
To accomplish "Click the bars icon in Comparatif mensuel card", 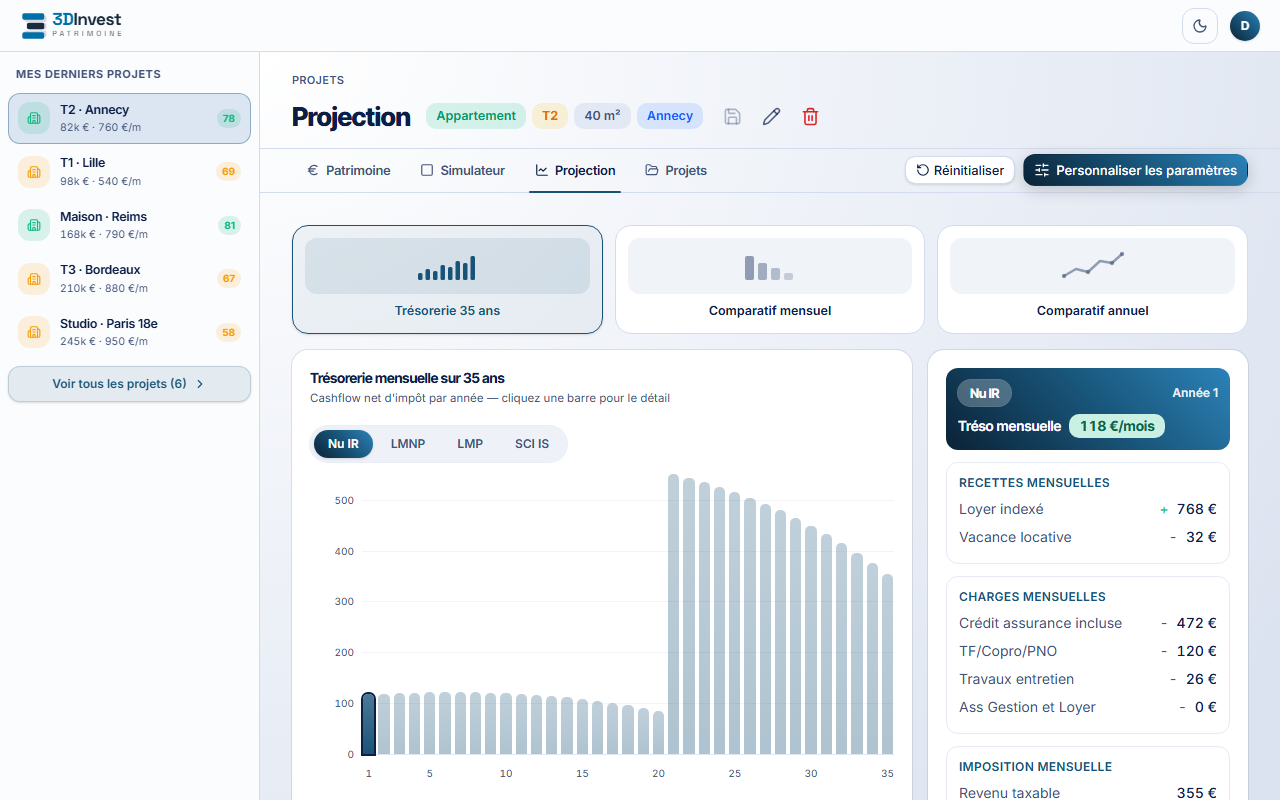I will (769, 268).
